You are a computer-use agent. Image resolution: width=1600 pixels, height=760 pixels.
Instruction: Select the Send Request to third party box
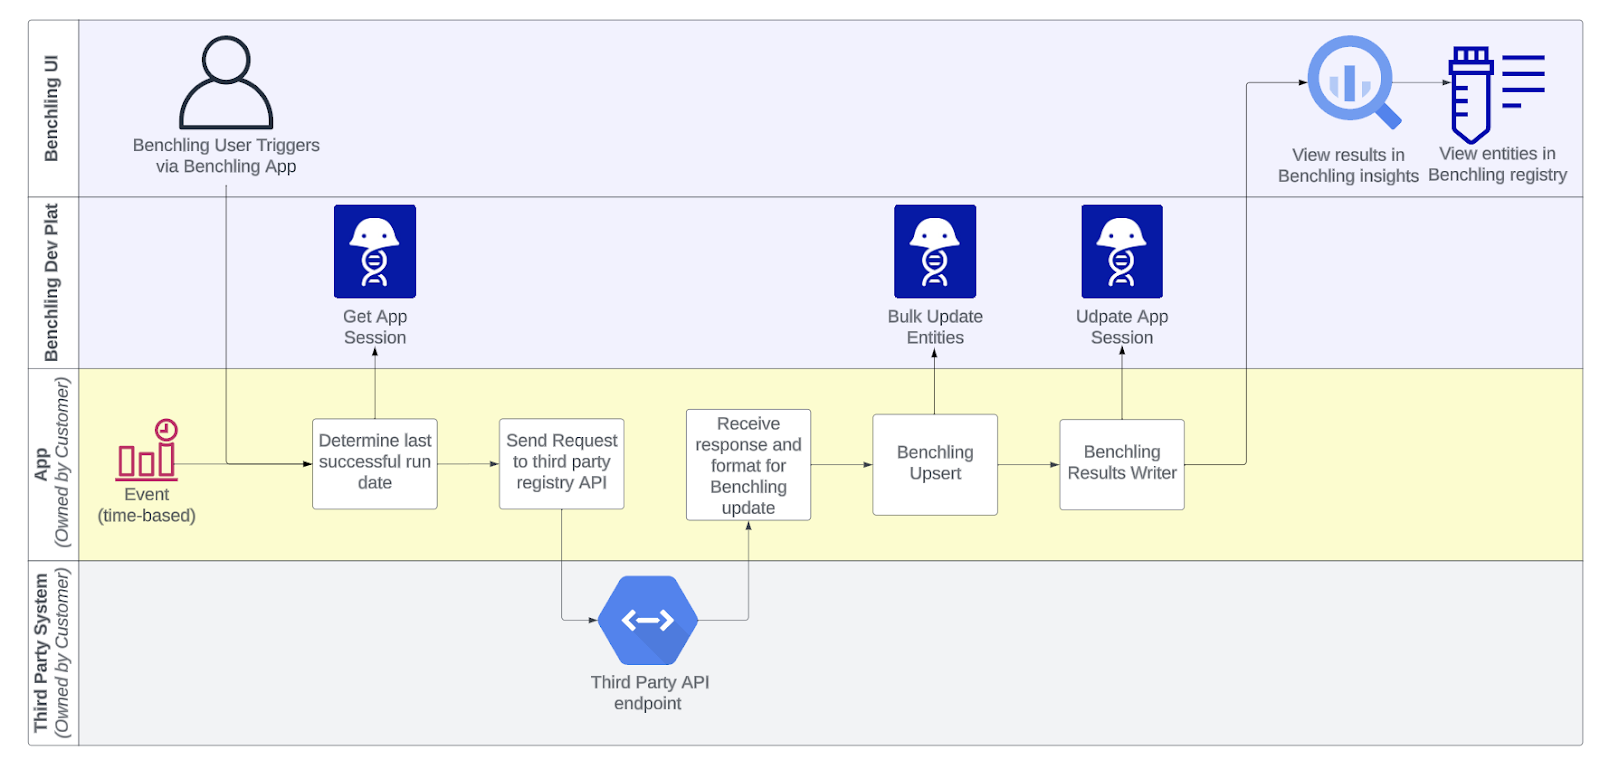[562, 464]
